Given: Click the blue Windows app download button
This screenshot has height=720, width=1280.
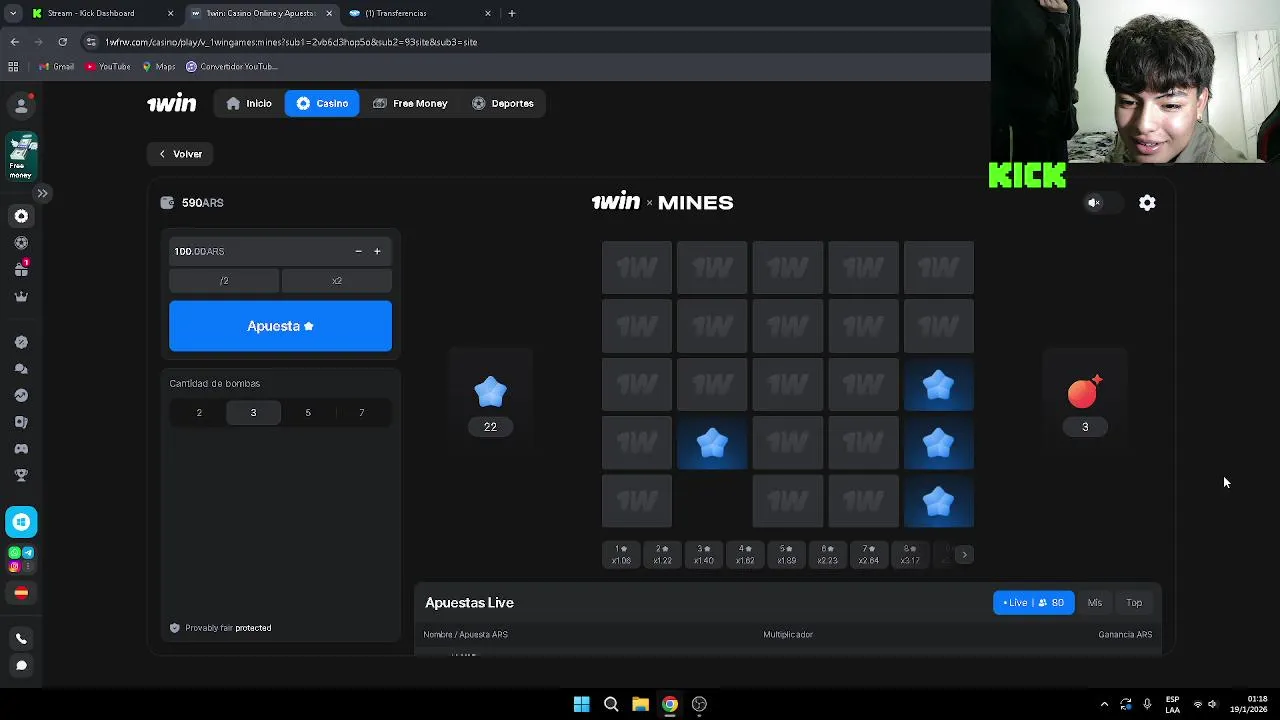Looking at the screenshot, I should (x=21, y=522).
